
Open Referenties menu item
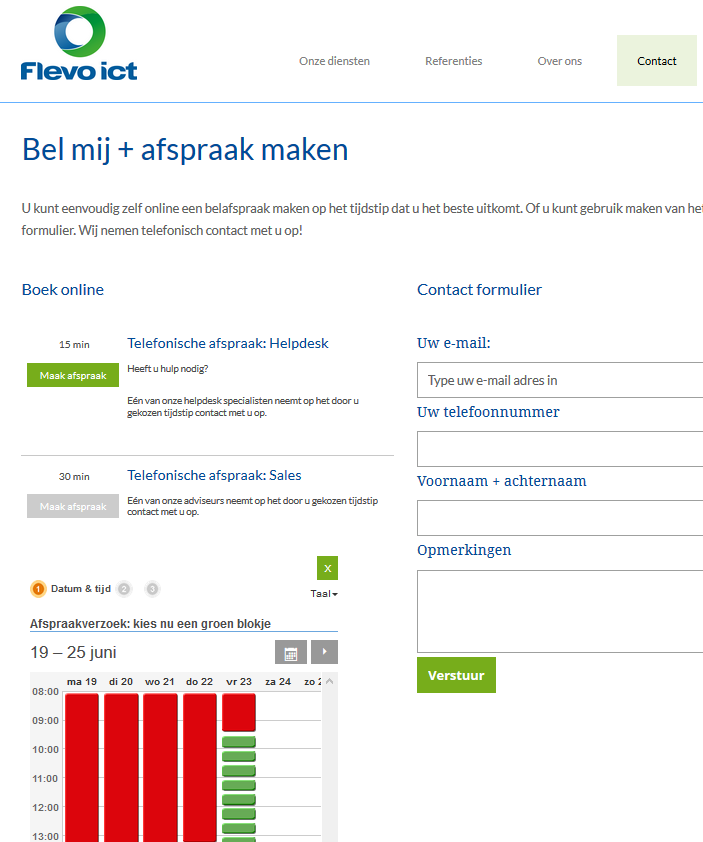pyautogui.click(x=453, y=61)
